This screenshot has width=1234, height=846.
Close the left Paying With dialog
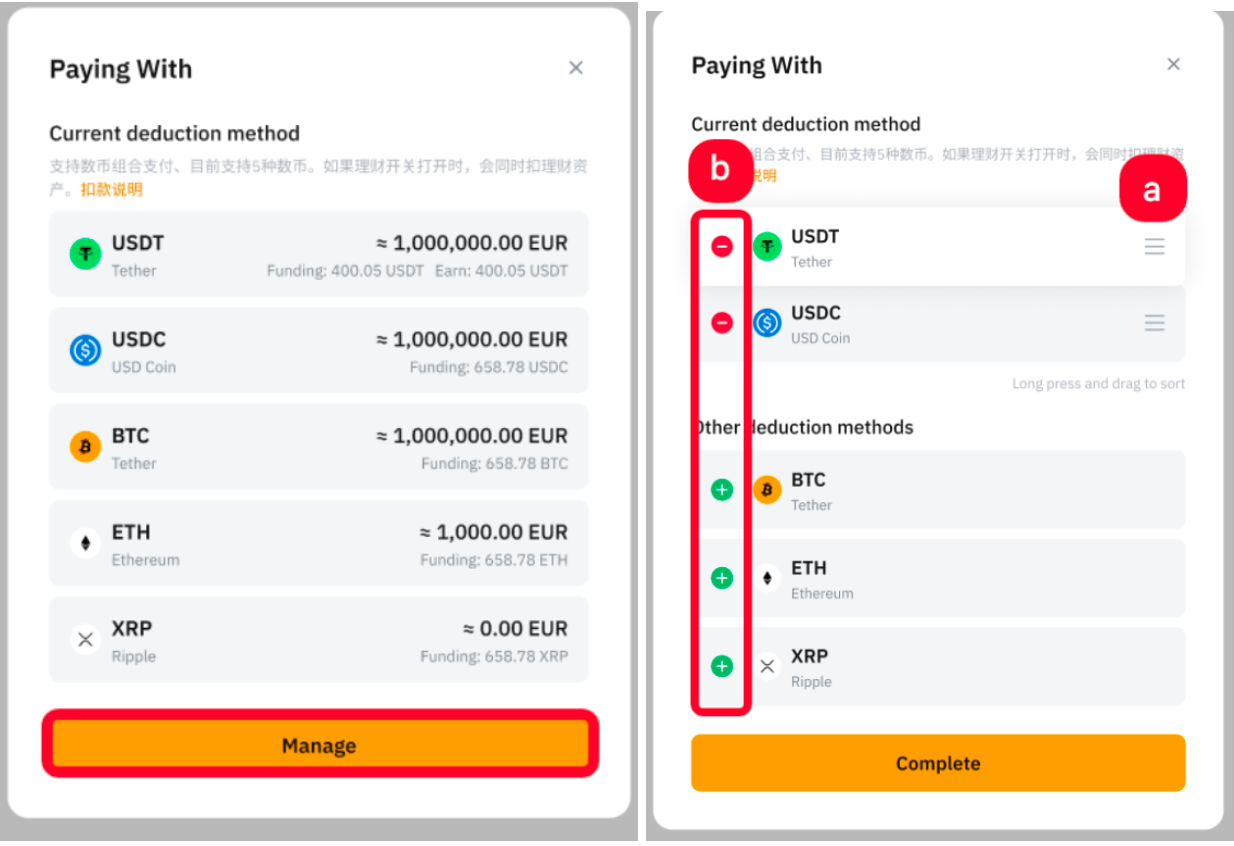576,68
